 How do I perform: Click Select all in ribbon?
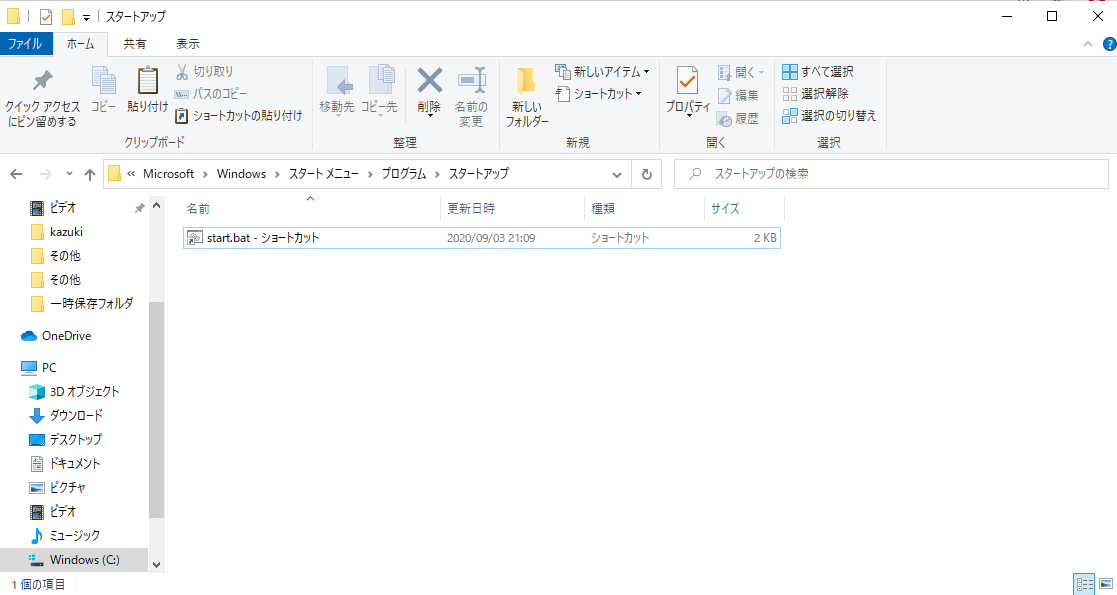818,72
